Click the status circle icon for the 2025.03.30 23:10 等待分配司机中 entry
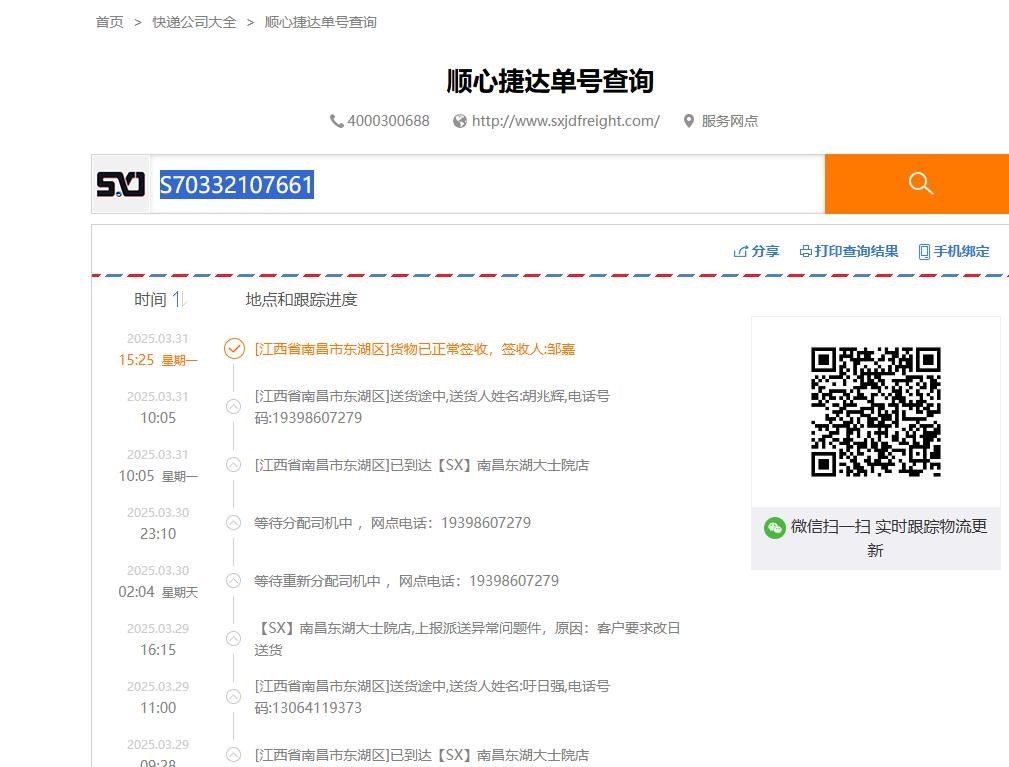The height and width of the screenshot is (767, 1009). 234,522
